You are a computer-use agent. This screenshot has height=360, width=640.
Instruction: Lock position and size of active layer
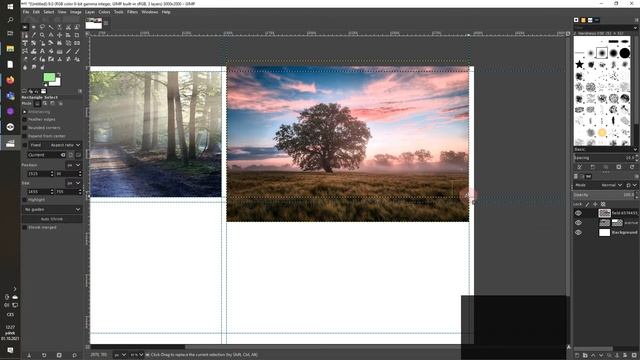tap(595, 204)
